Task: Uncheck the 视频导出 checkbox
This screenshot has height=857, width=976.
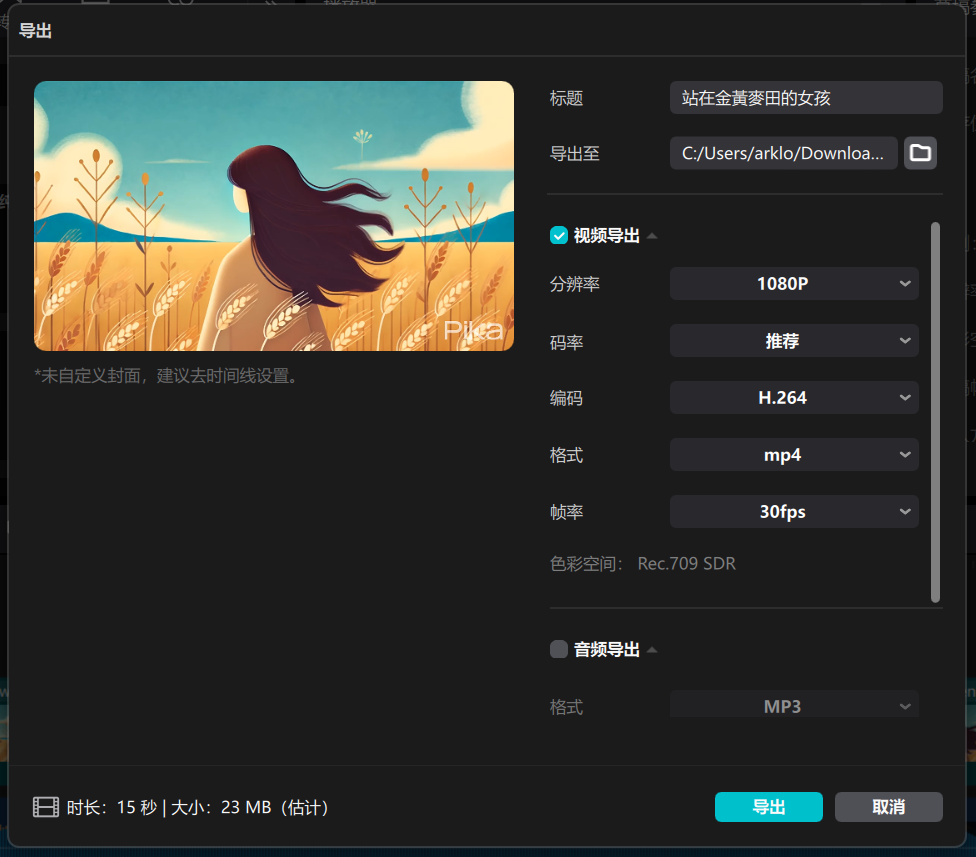Action: (559, 236)
